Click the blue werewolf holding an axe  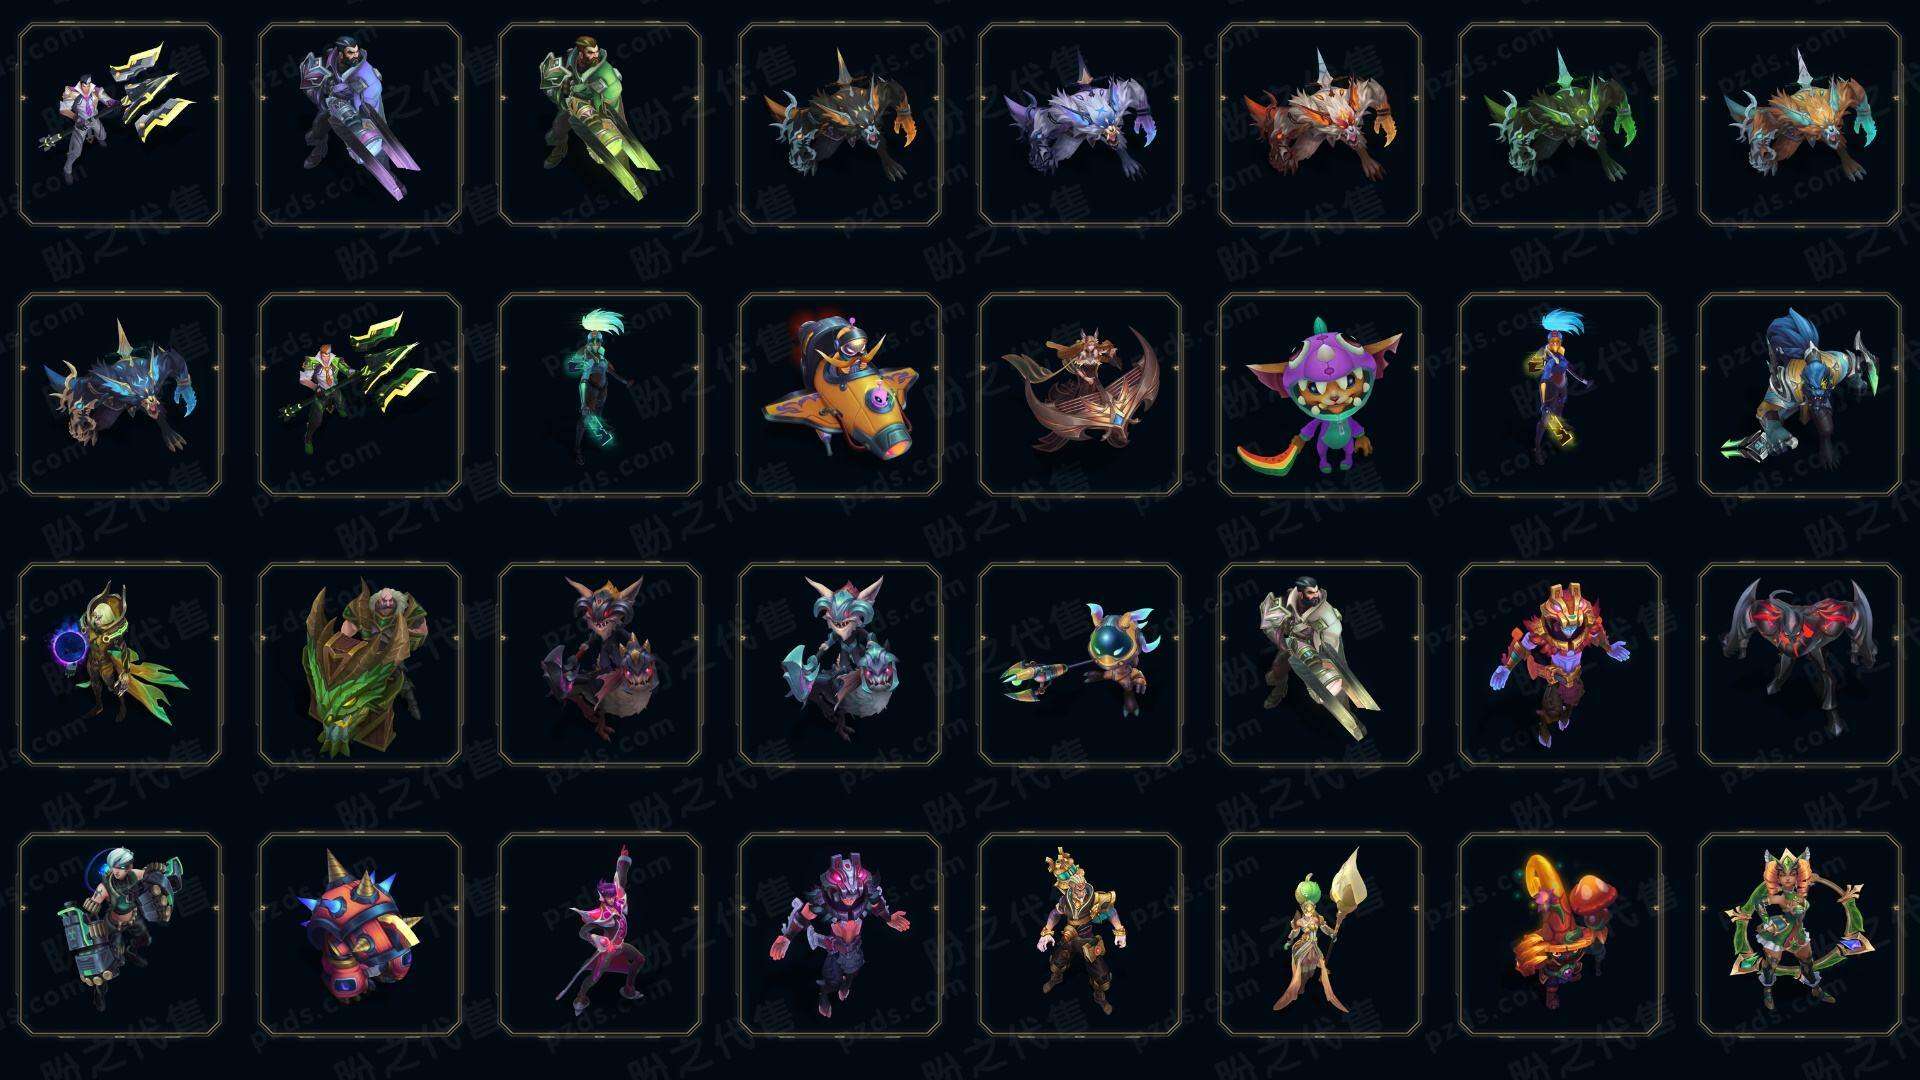(1800, 394)
